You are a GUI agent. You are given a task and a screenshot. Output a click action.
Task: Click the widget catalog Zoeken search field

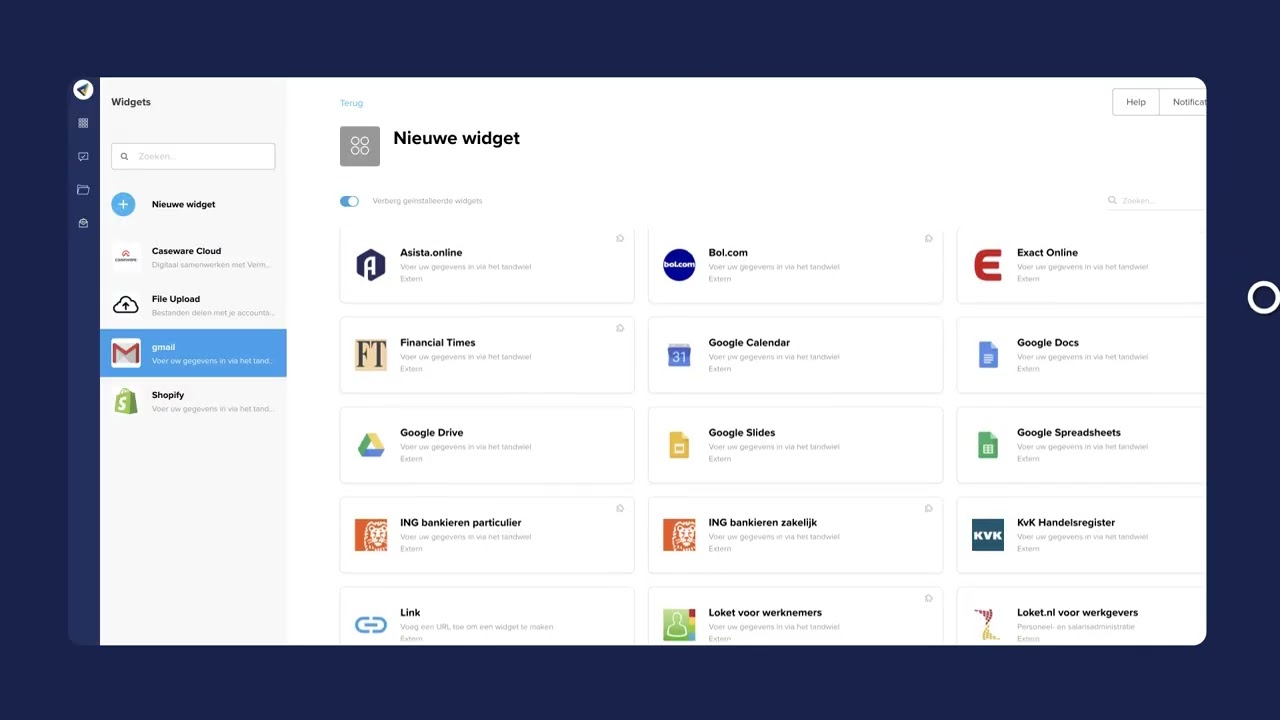pos(1156,201)
